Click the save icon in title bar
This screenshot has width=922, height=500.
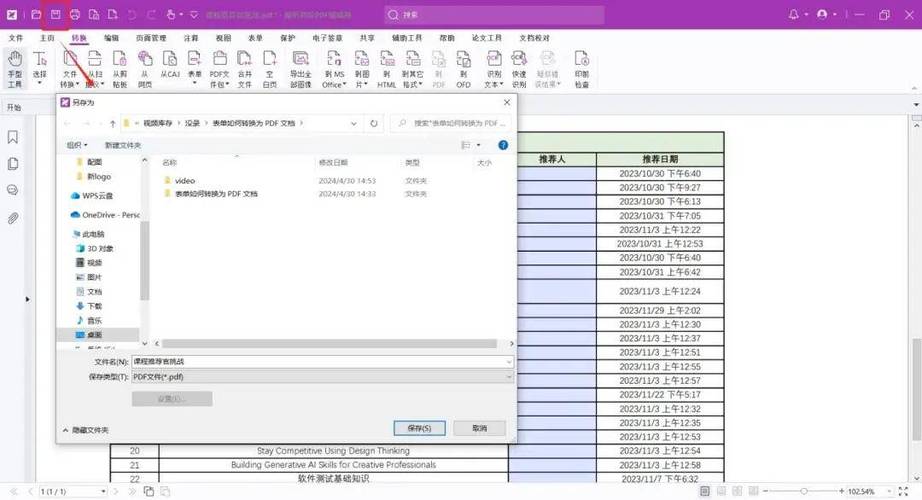tap(56, 15)
